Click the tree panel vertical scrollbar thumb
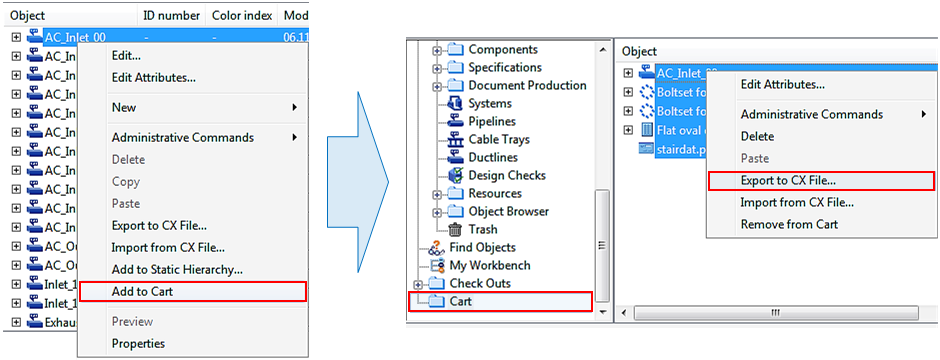Screen dimensions: 940x360 pyautogui.click(x=602, y=245)
